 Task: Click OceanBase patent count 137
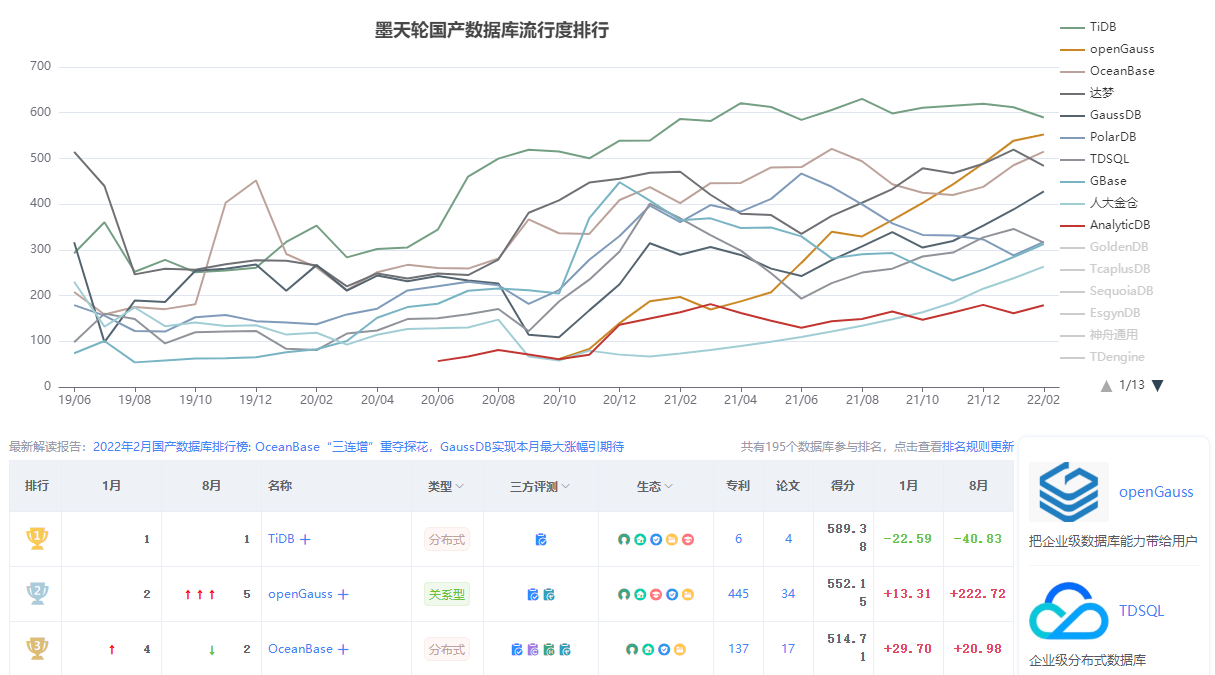738,649
